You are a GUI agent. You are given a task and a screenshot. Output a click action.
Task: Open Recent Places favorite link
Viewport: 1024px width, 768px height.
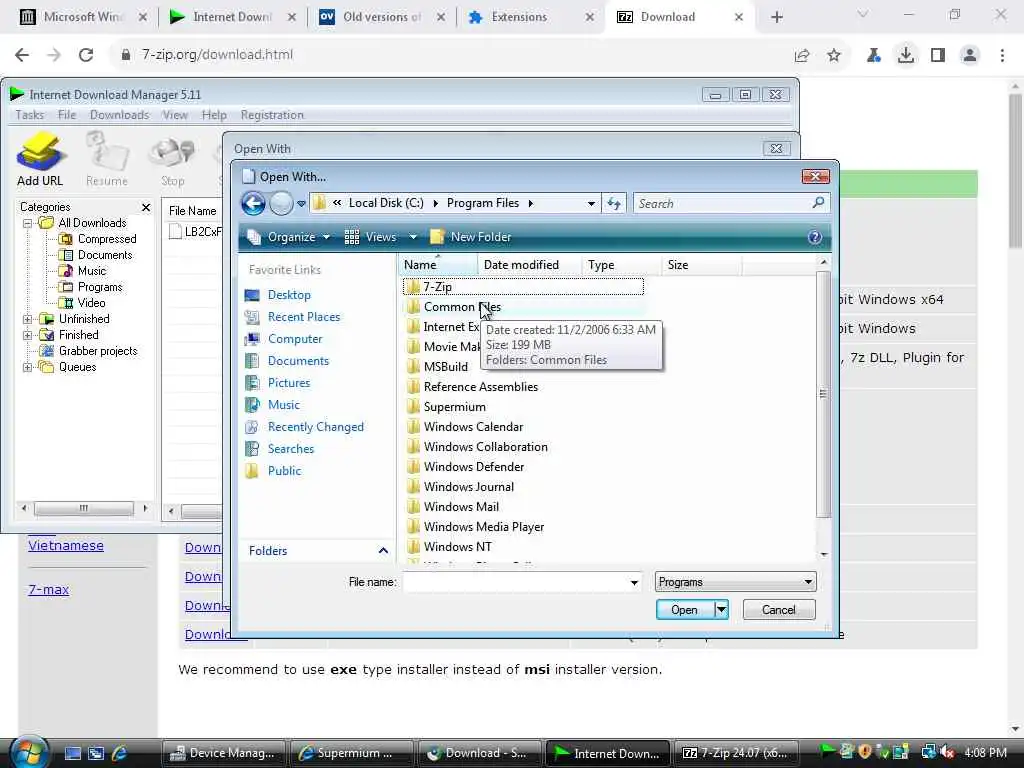coord(304,317)
